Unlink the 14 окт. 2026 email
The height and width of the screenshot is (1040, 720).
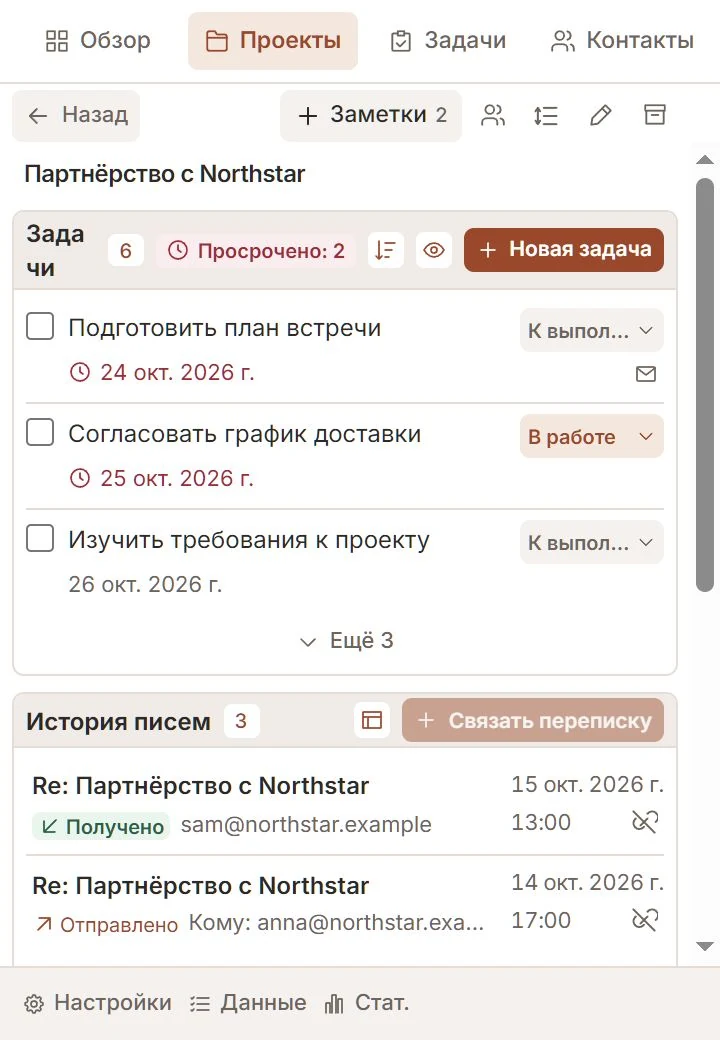645,920
